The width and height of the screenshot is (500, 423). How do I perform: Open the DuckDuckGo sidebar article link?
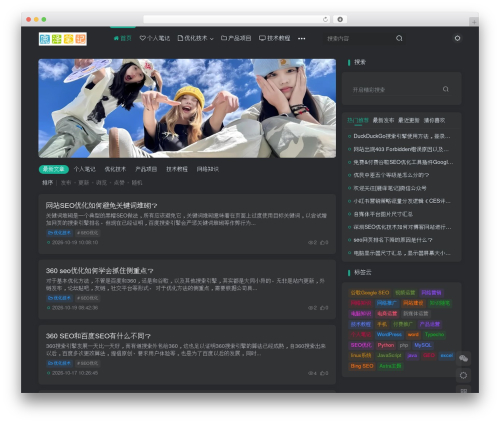click(402, 136)
